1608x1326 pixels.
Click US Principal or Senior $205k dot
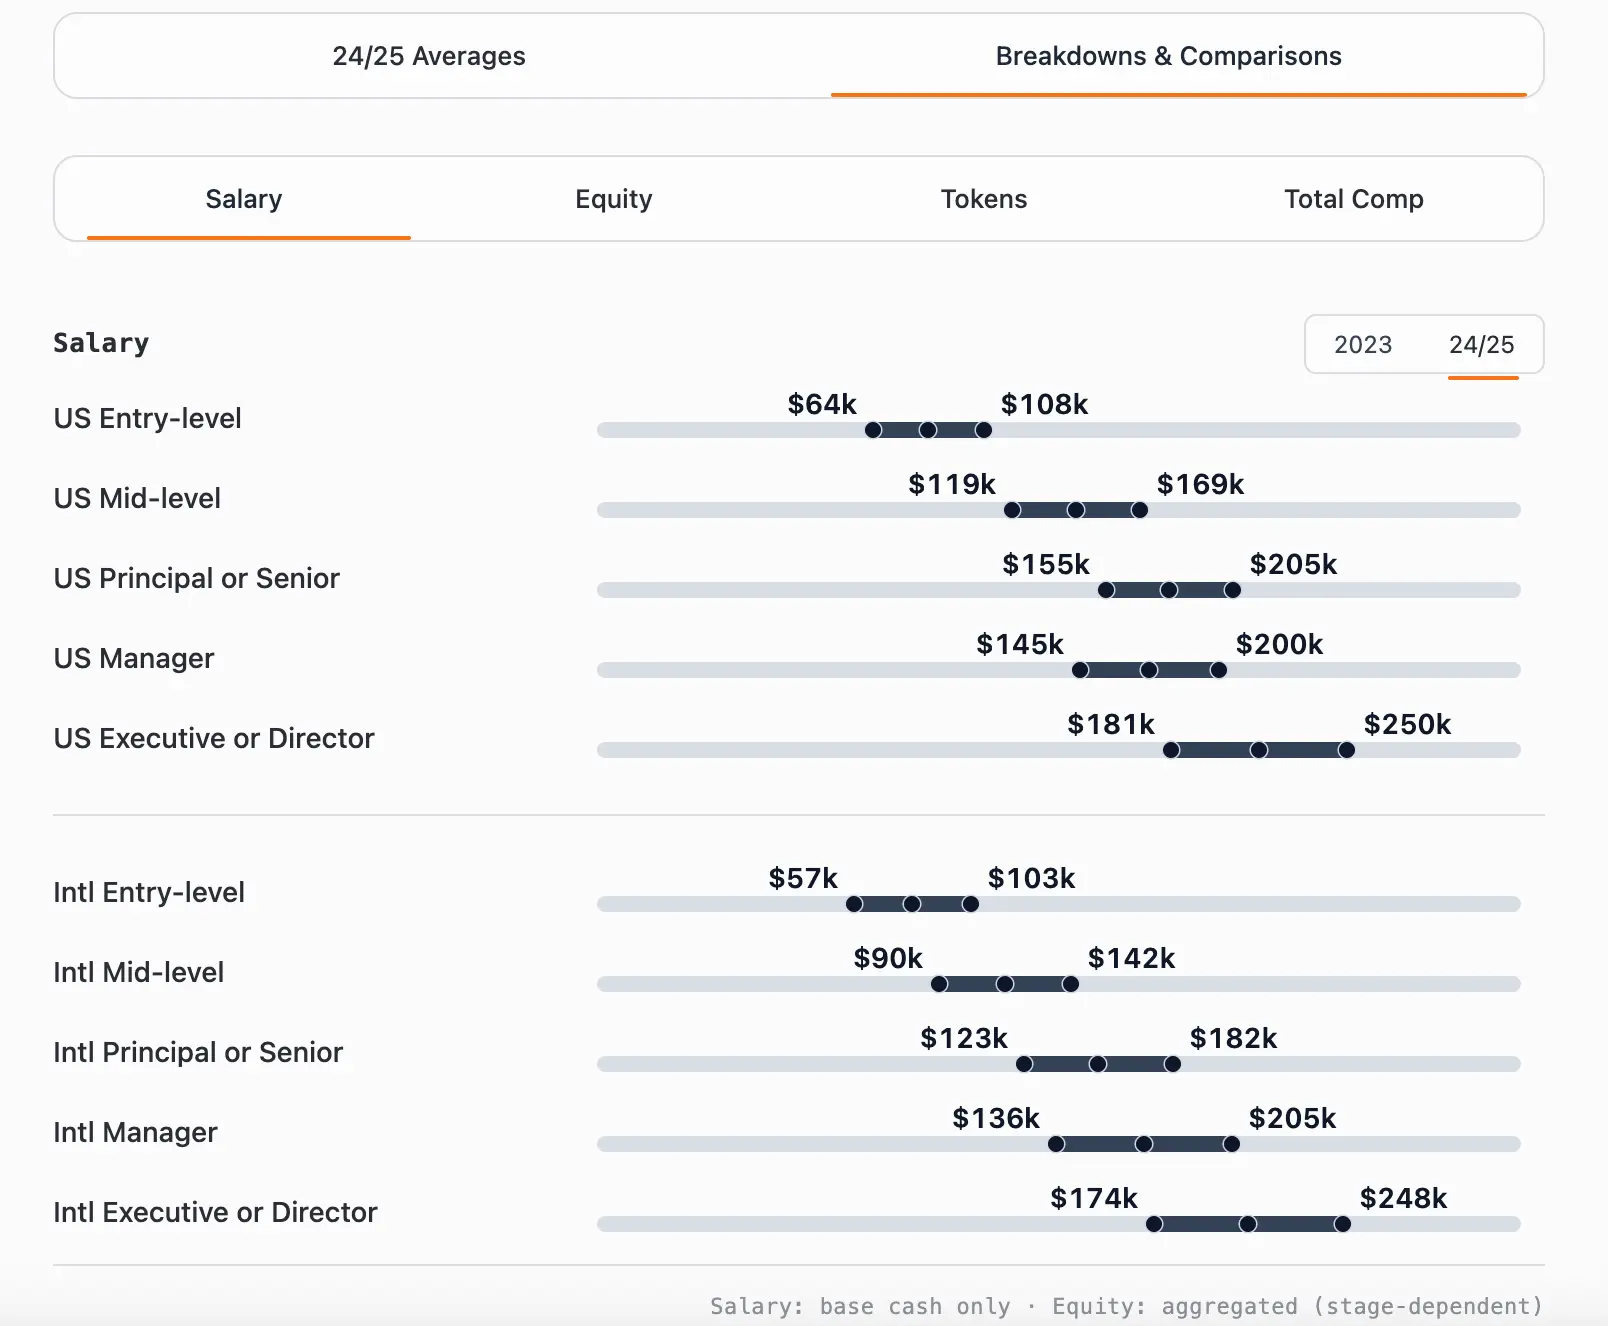click(x=1232, y=590)
